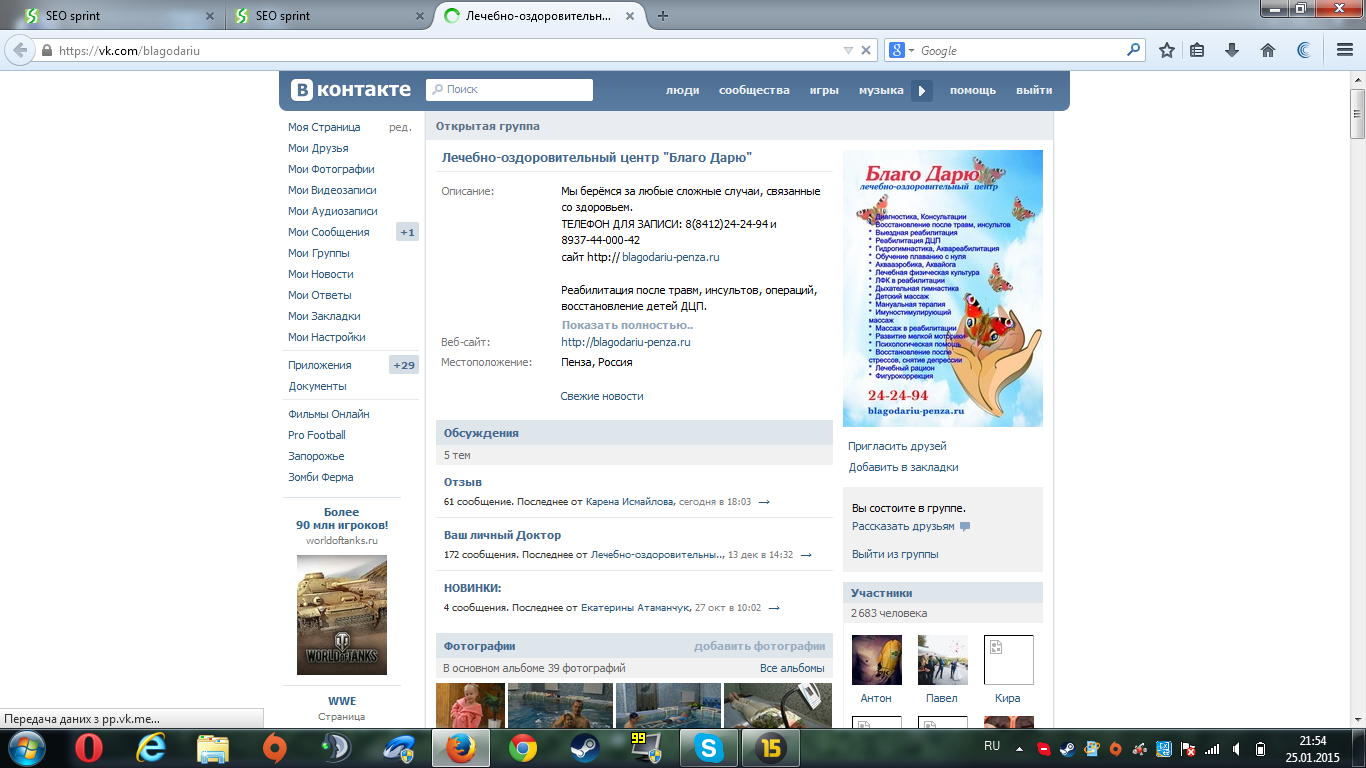Click the ВКонтакте logo

[x=351, y=90]
